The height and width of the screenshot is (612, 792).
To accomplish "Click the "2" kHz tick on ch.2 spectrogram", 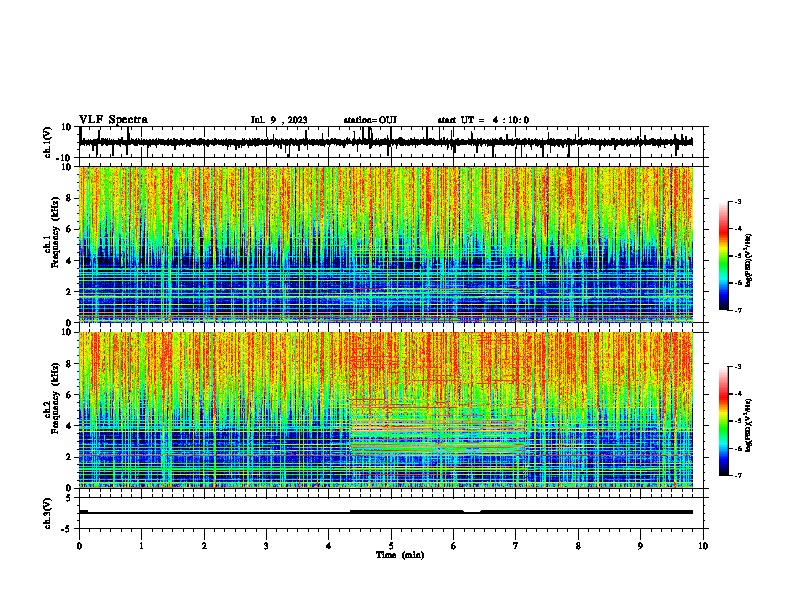I will coord(69,457).
